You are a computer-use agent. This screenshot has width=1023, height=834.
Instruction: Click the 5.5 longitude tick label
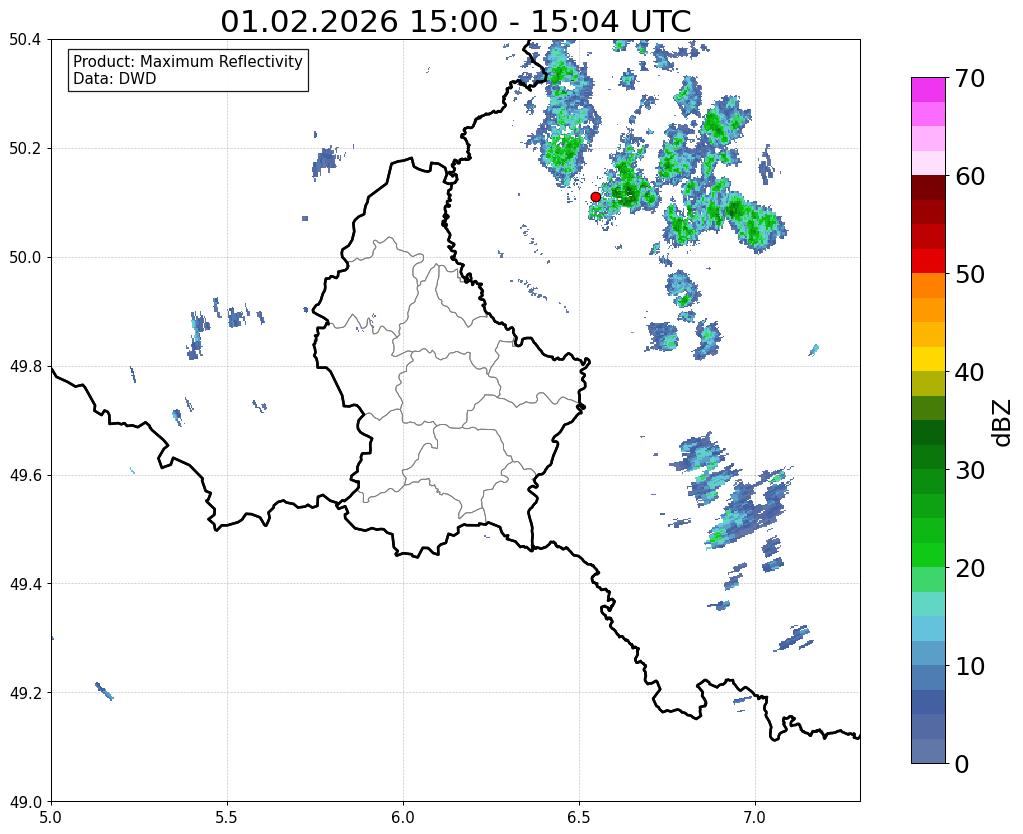[x=227, y=818]
